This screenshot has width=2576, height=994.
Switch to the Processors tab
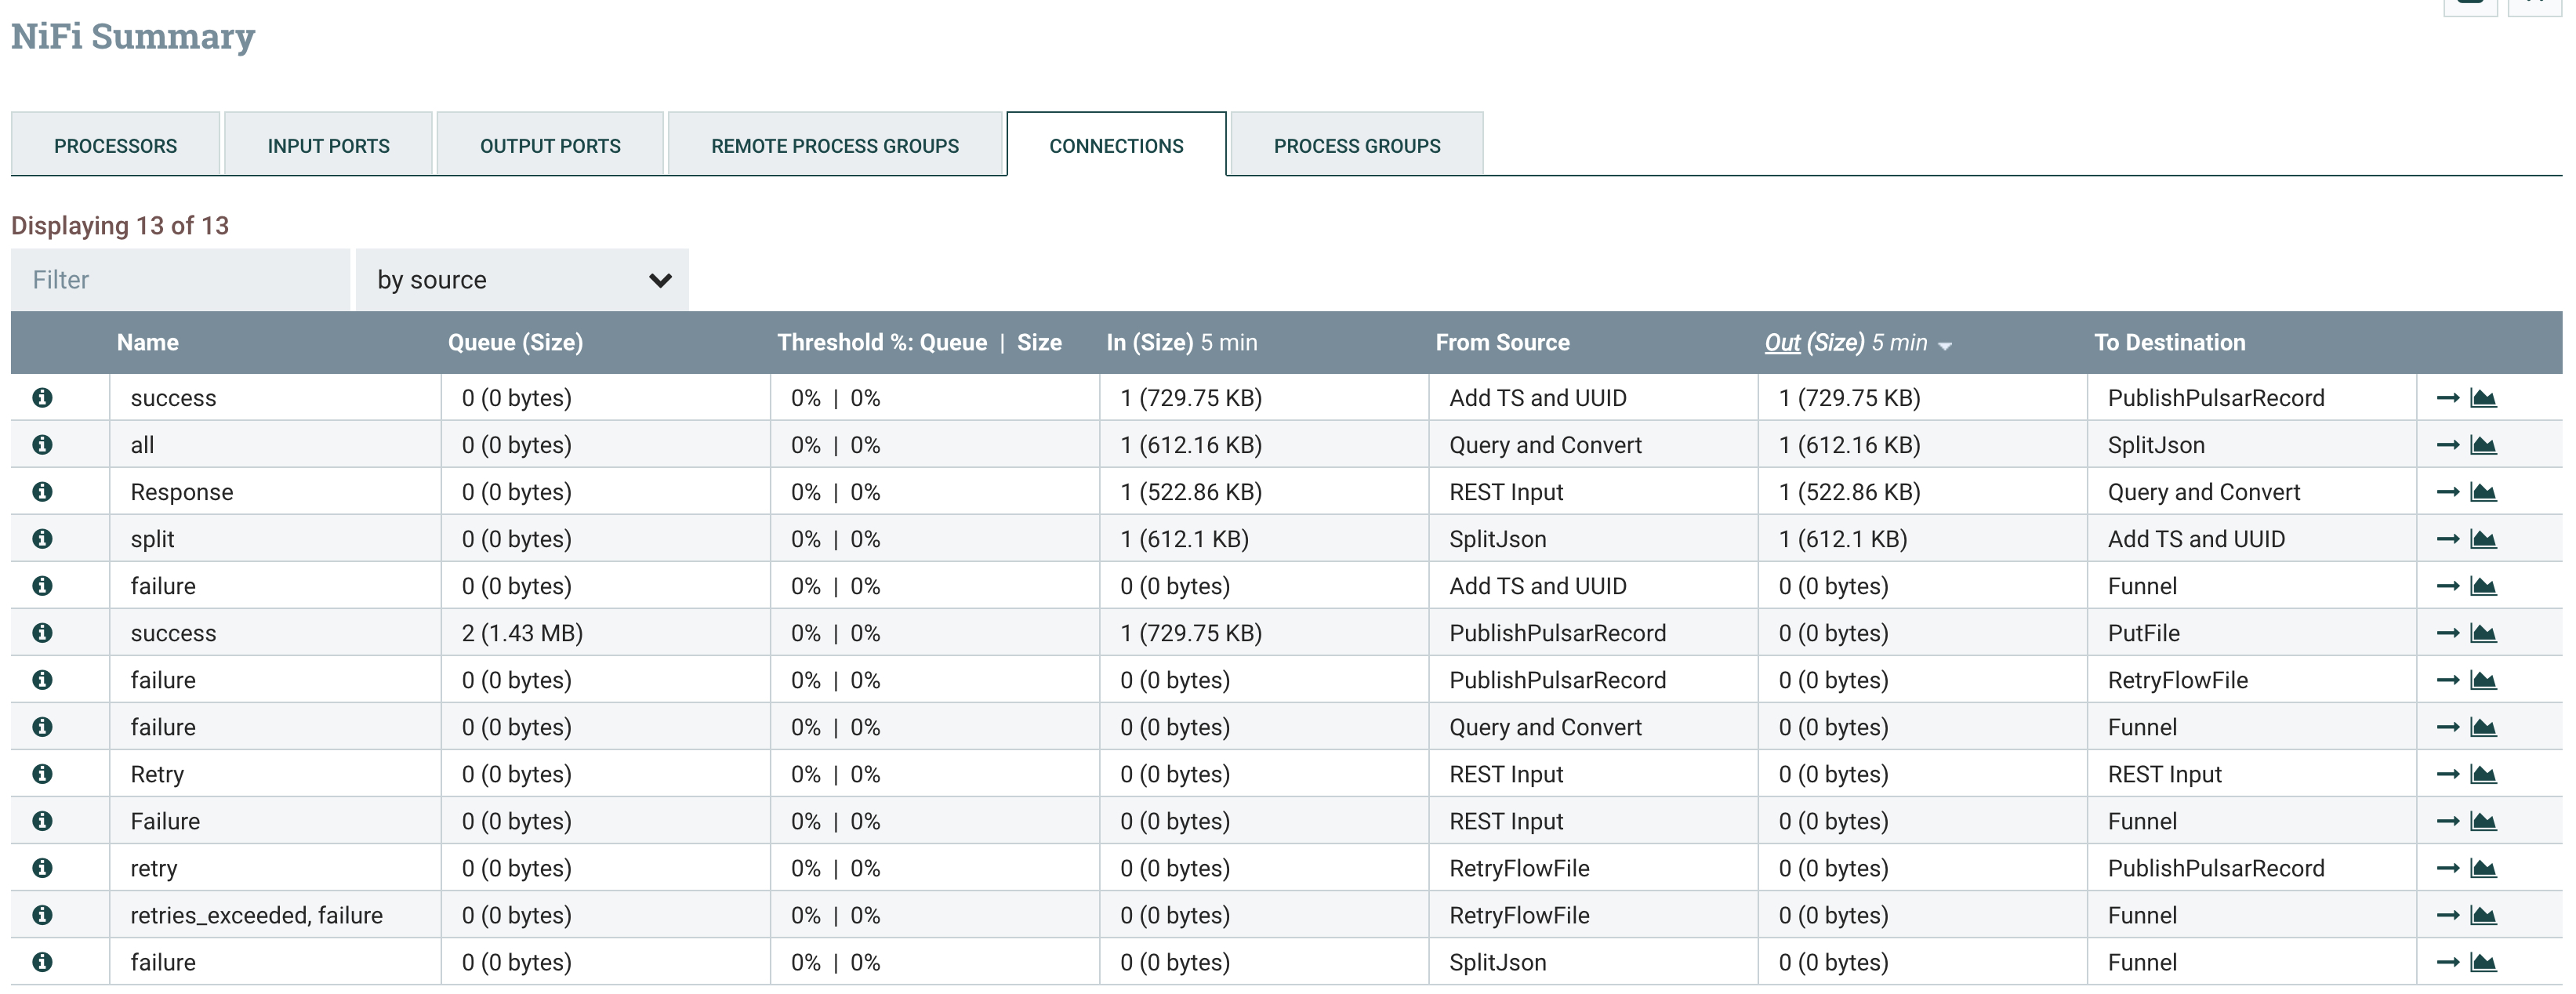pyautogui.click(x=115, y=146)
